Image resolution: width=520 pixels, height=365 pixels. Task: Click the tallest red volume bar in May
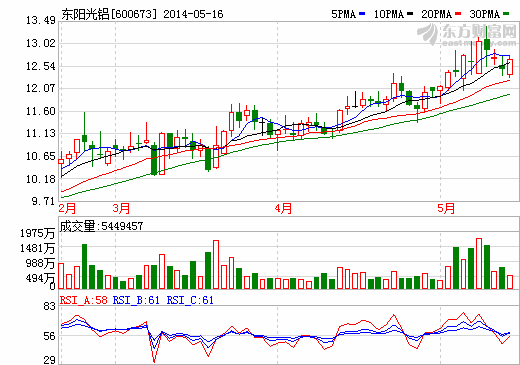(x=479, y=264)
